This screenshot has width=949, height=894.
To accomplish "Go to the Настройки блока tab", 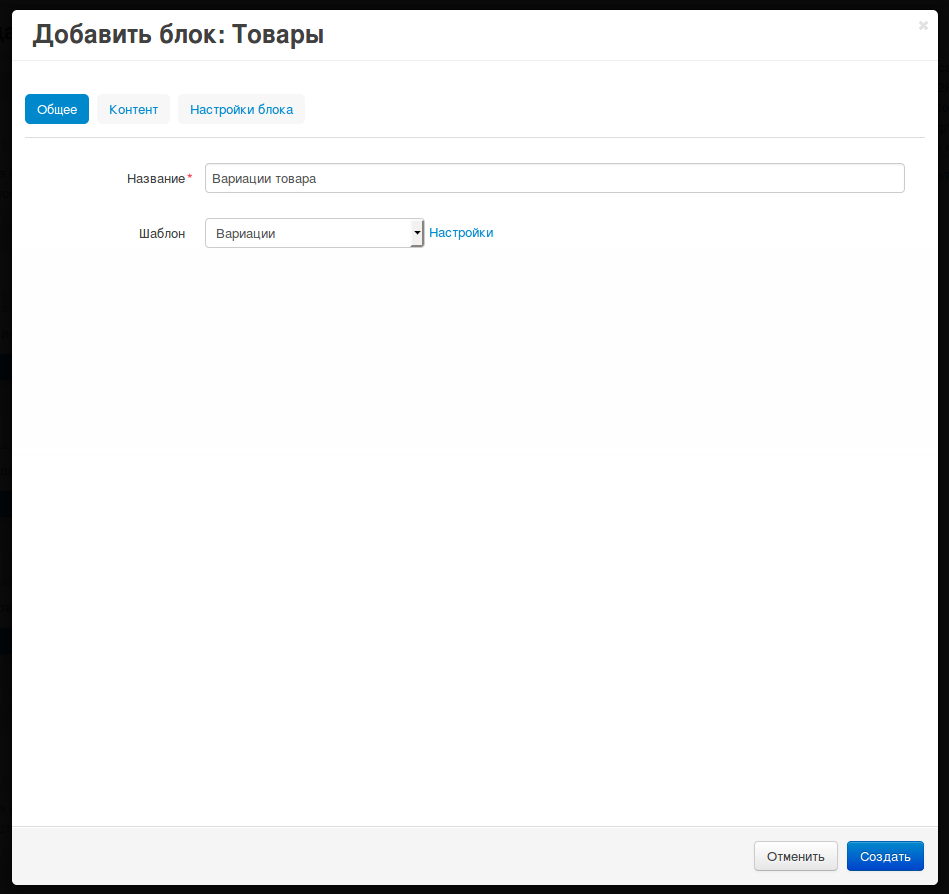I will pyautogui.click(x=241, y=109).
